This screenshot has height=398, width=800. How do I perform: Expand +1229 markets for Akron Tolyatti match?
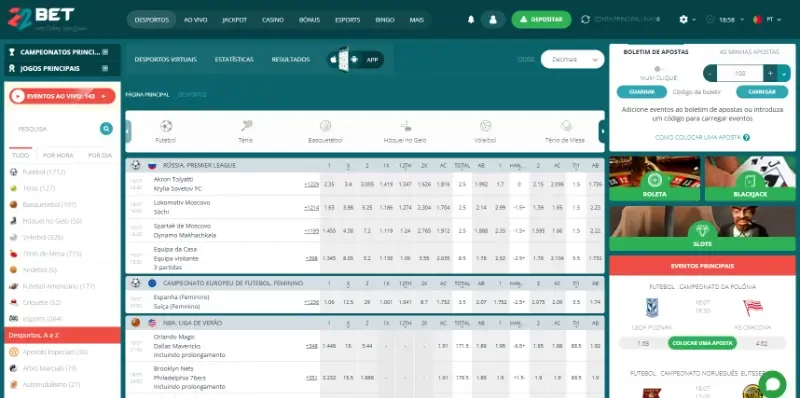point(311,184)
